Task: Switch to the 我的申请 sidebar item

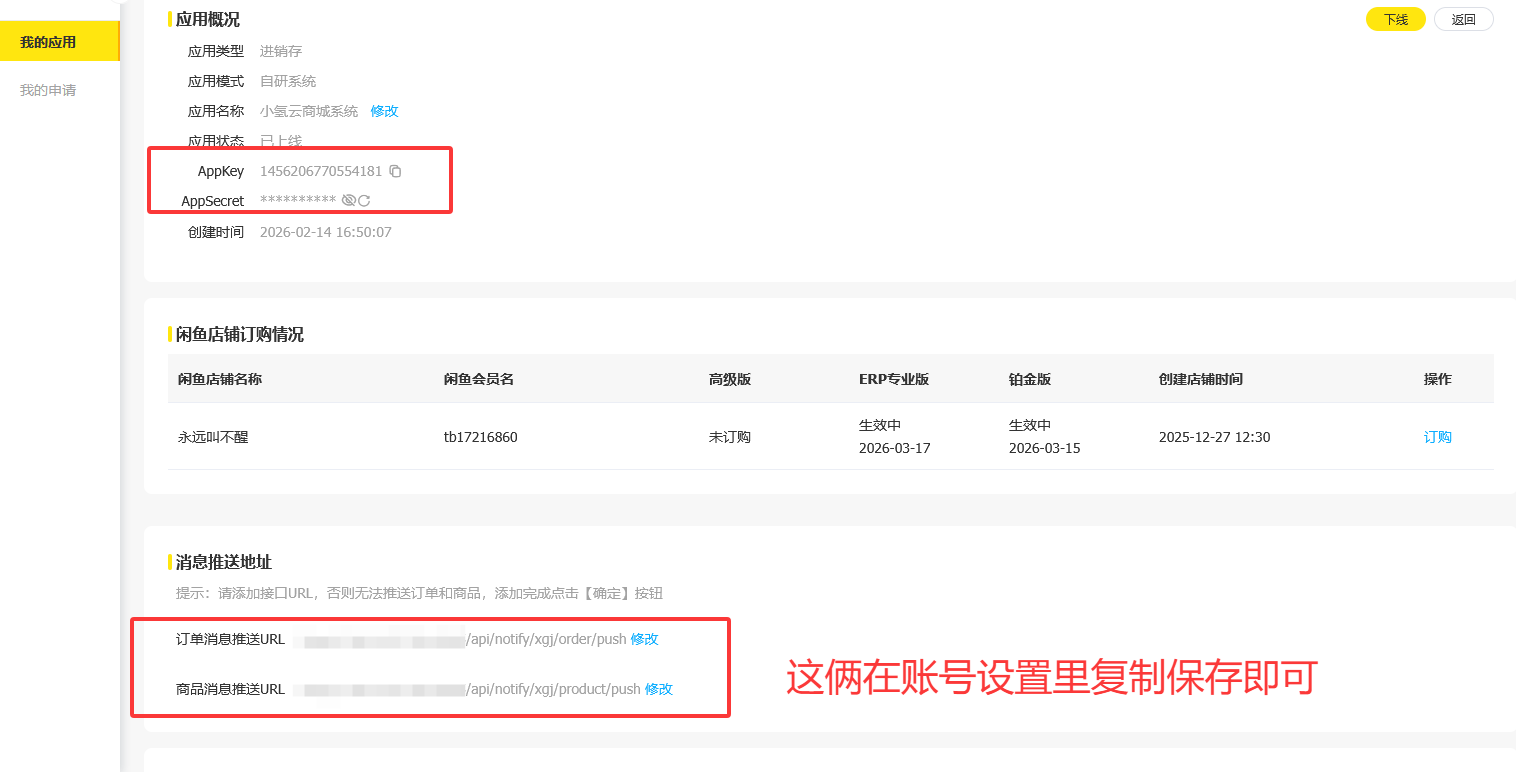Action: pyautogui.click(x=46, y=89)
